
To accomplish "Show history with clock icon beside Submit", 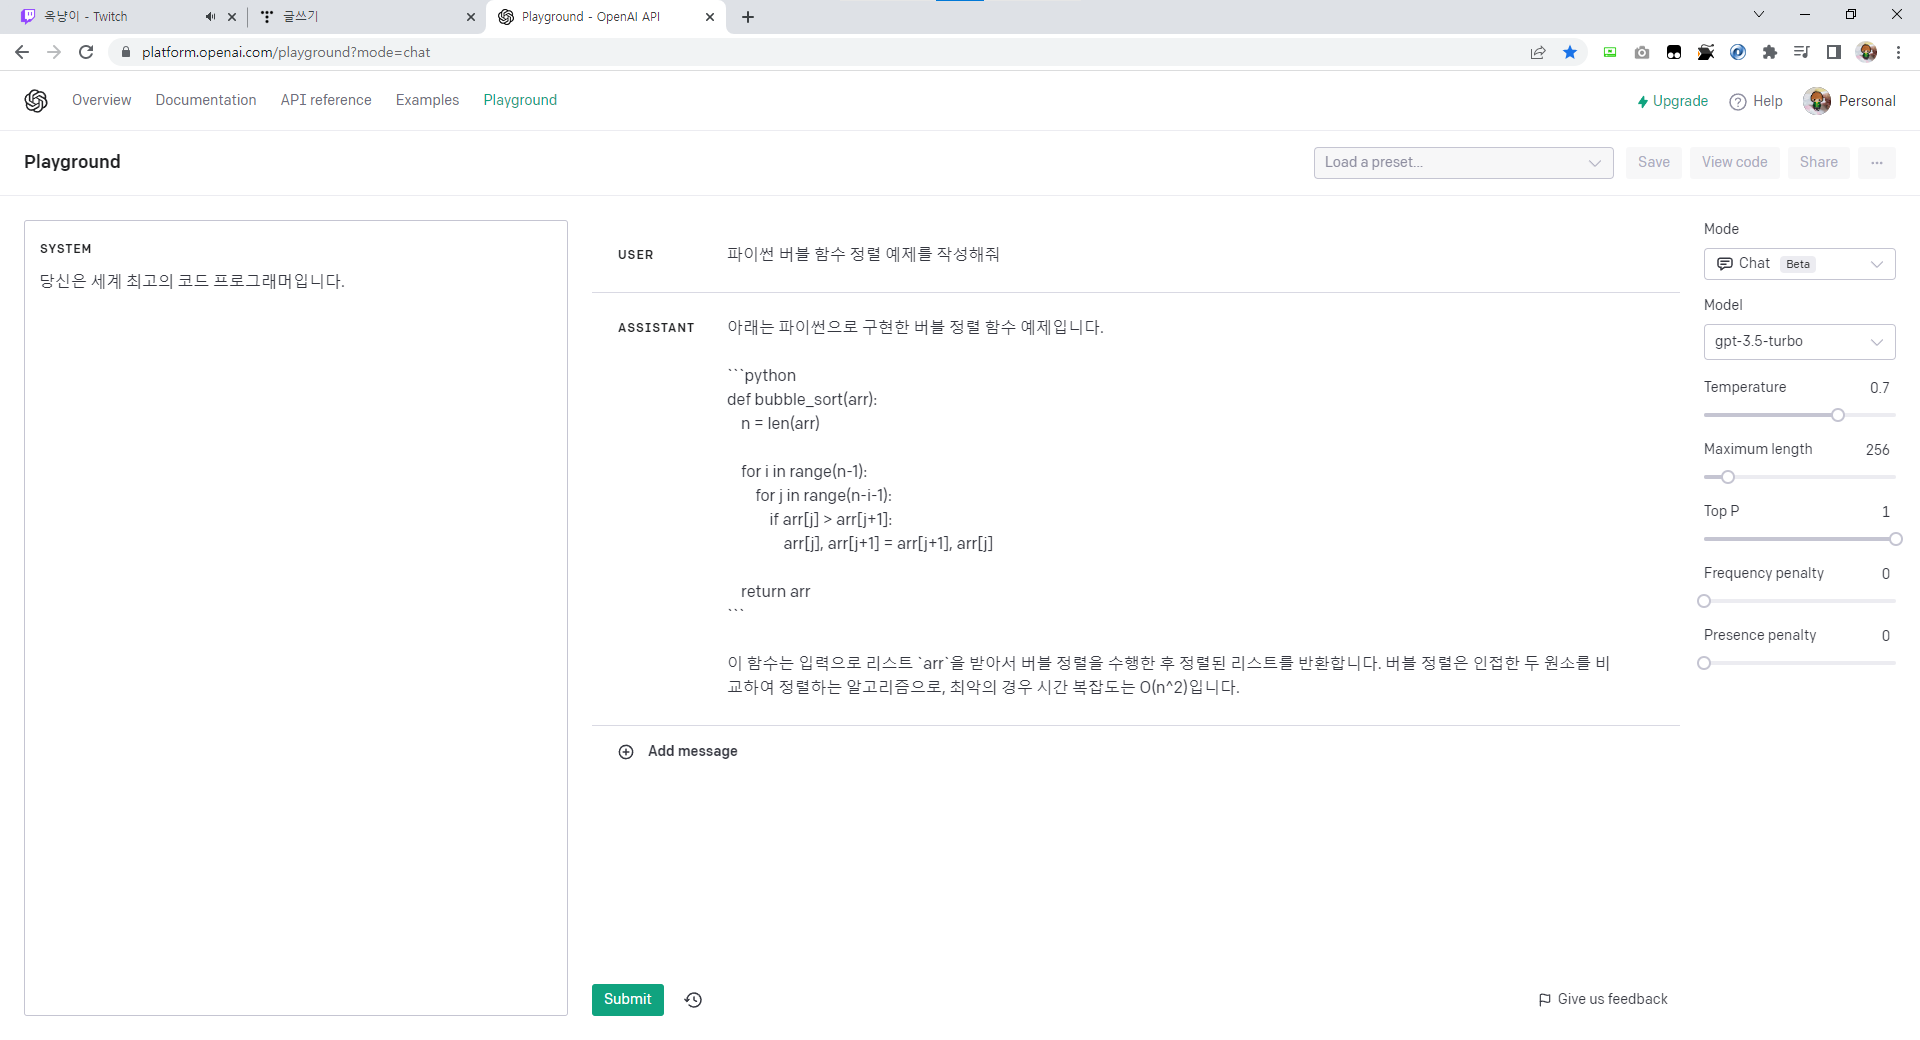I will coord(694,999).
